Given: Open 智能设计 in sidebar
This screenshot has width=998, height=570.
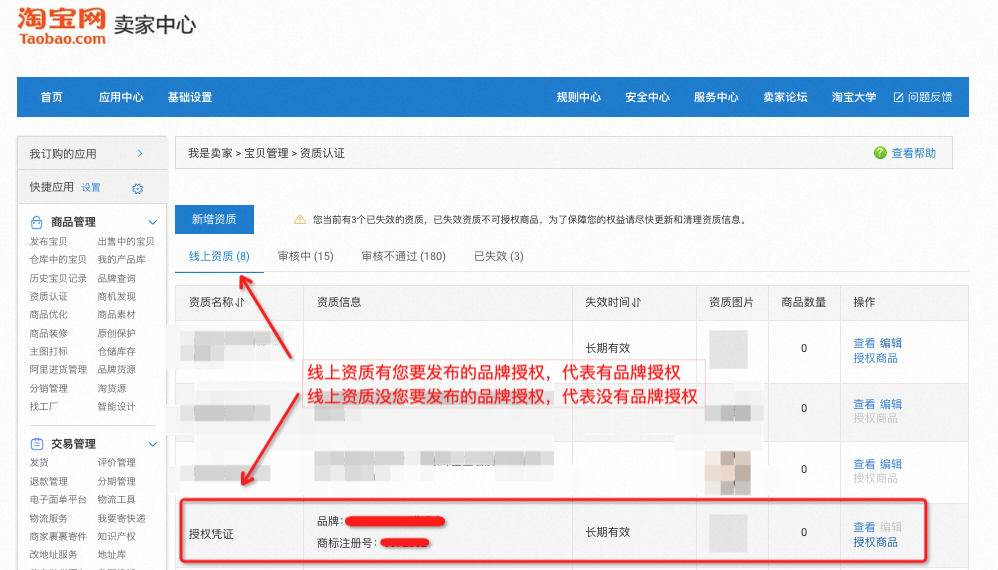Looking at the screenshot, I should tap(116, 407).
